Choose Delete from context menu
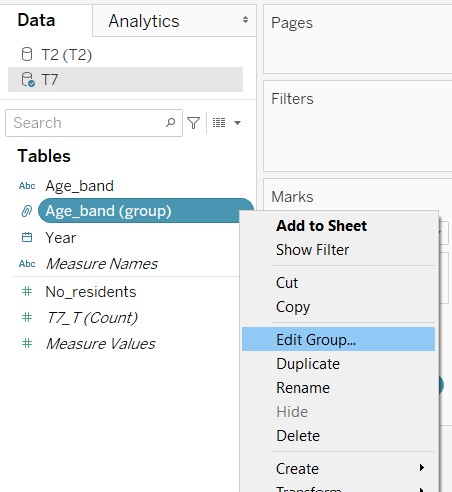 [x=338, y=436]
